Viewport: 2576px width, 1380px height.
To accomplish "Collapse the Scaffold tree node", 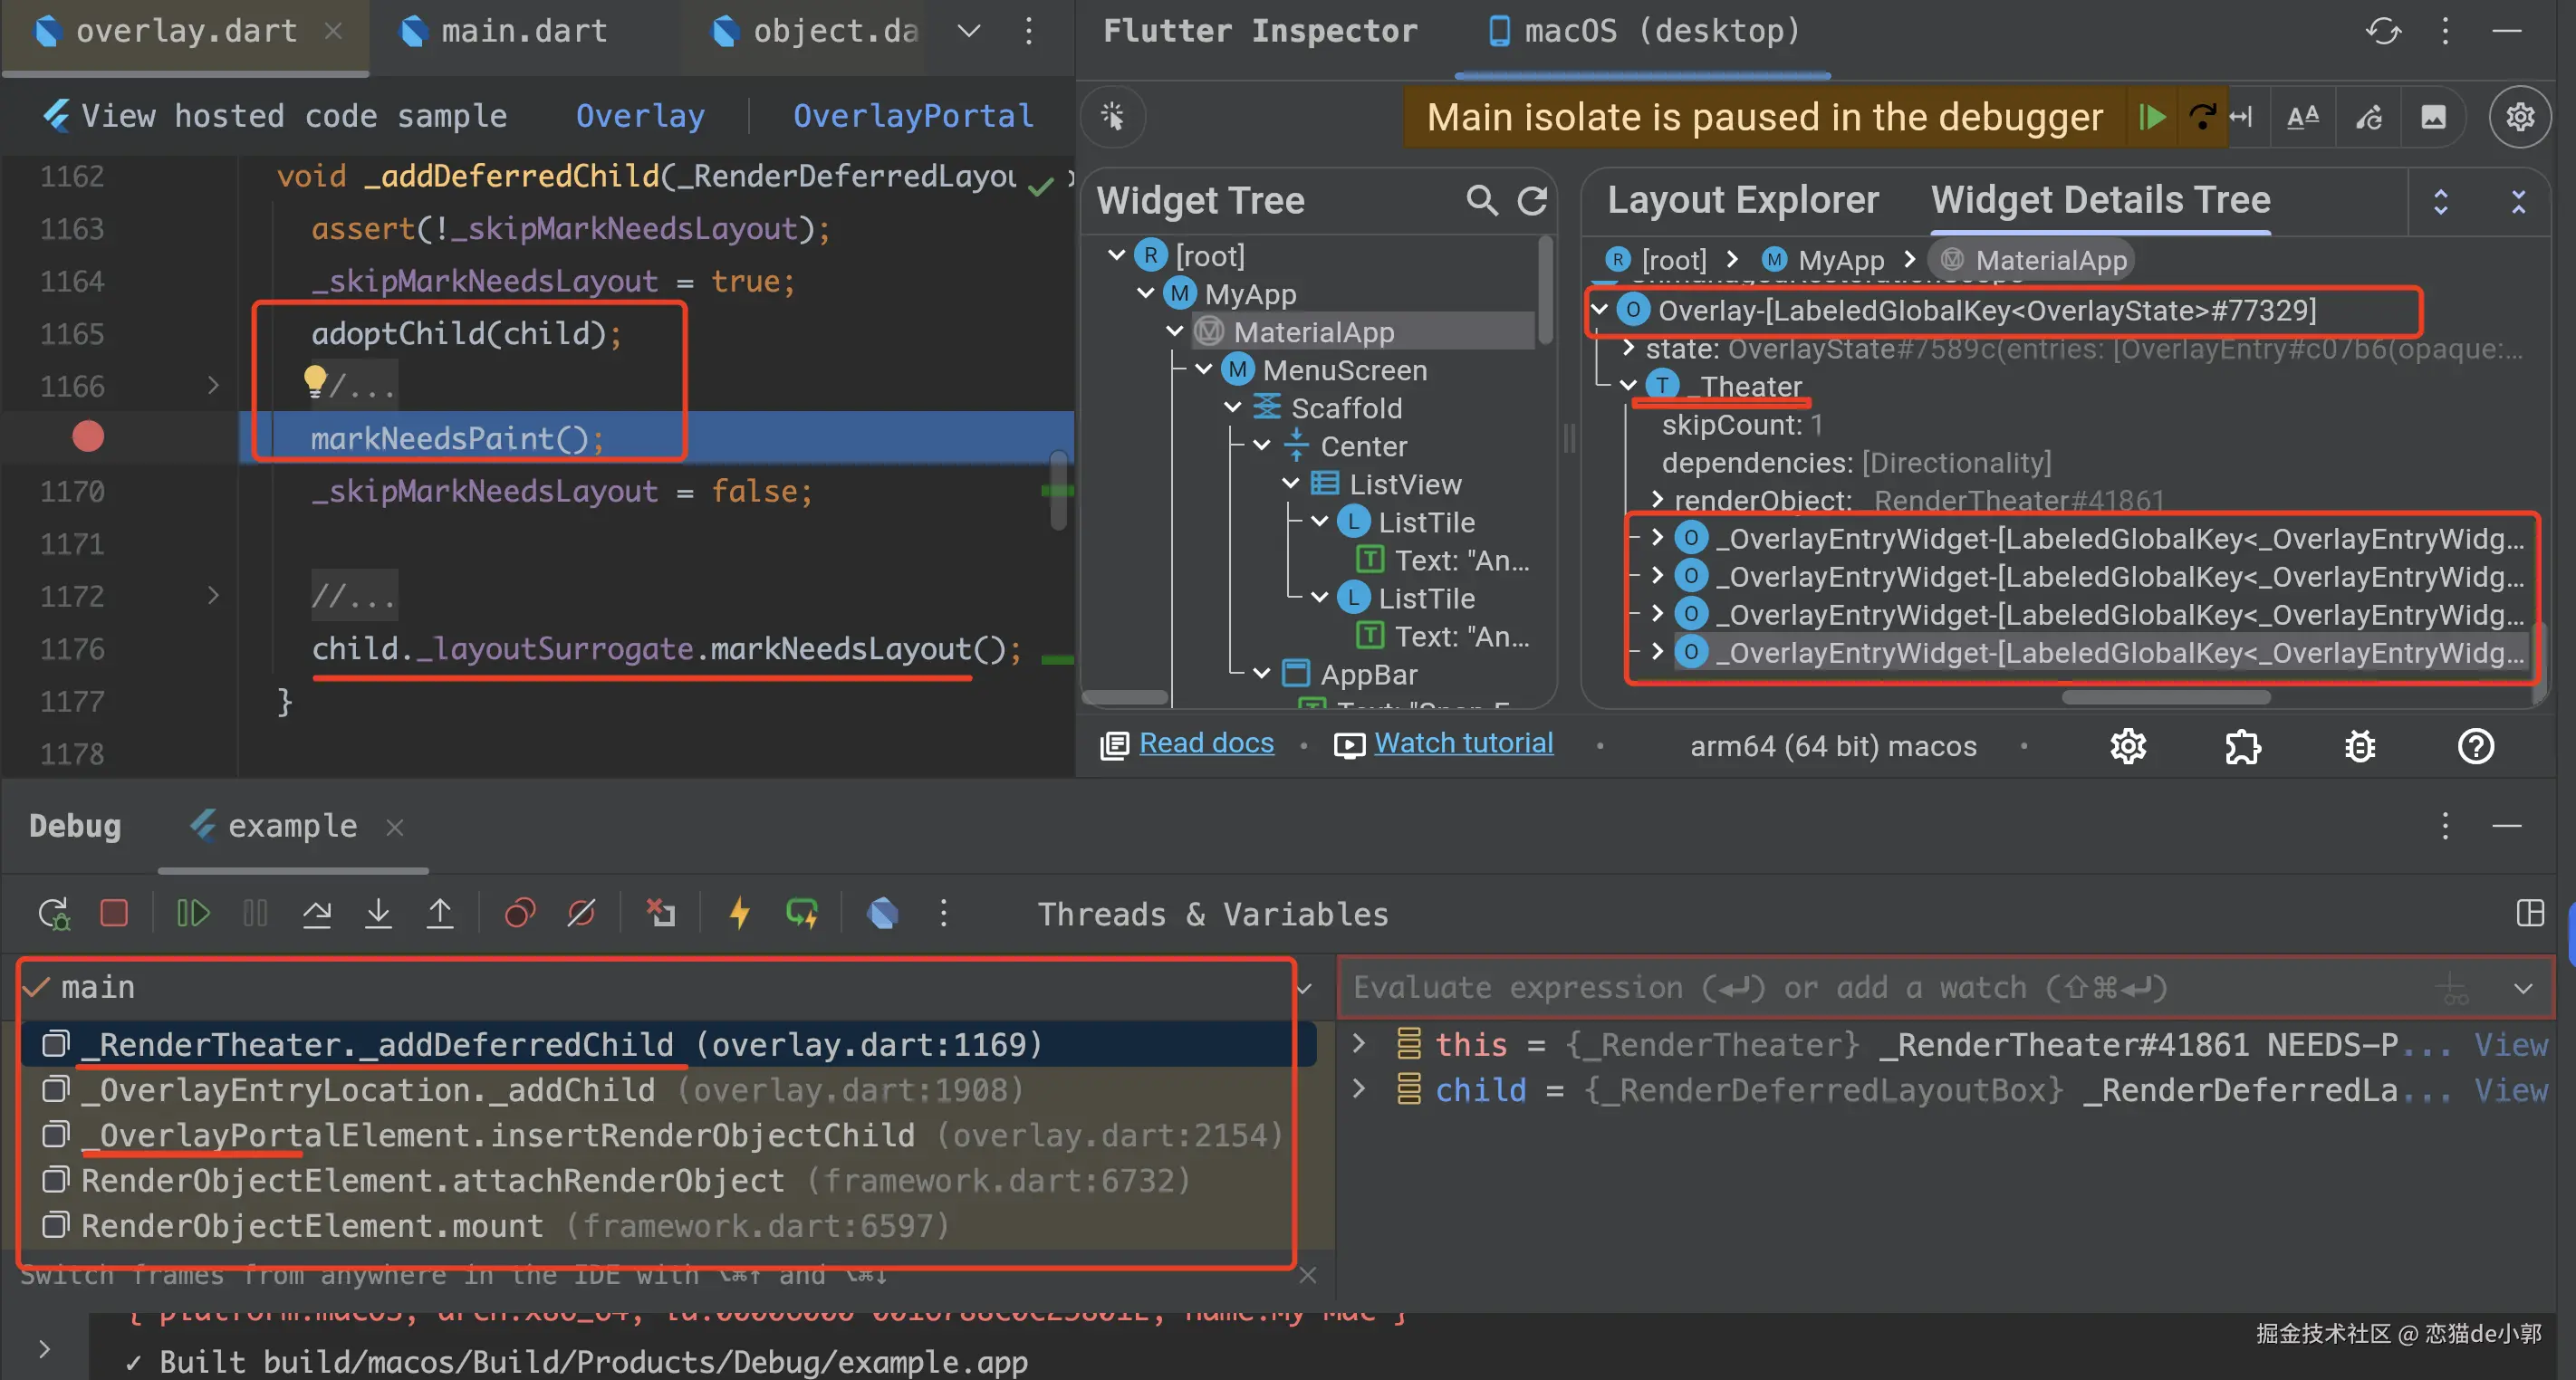I will (1233, 408).
